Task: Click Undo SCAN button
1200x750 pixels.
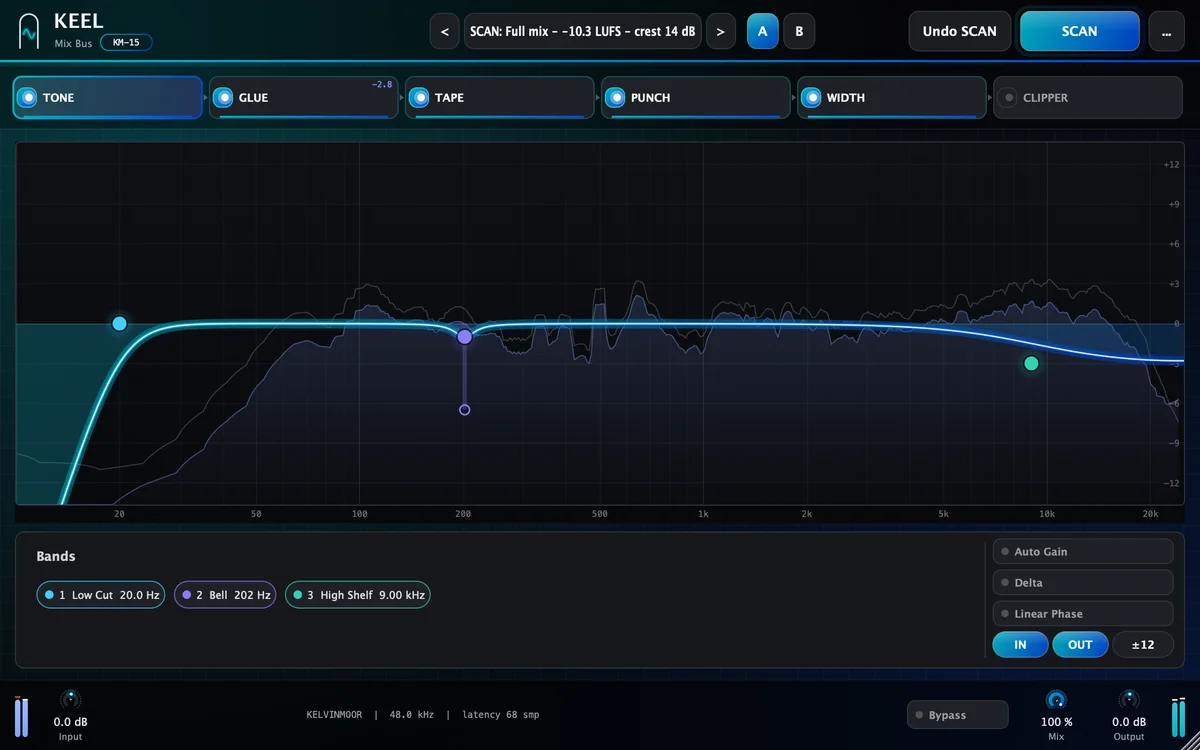Action: click(960, 31)
